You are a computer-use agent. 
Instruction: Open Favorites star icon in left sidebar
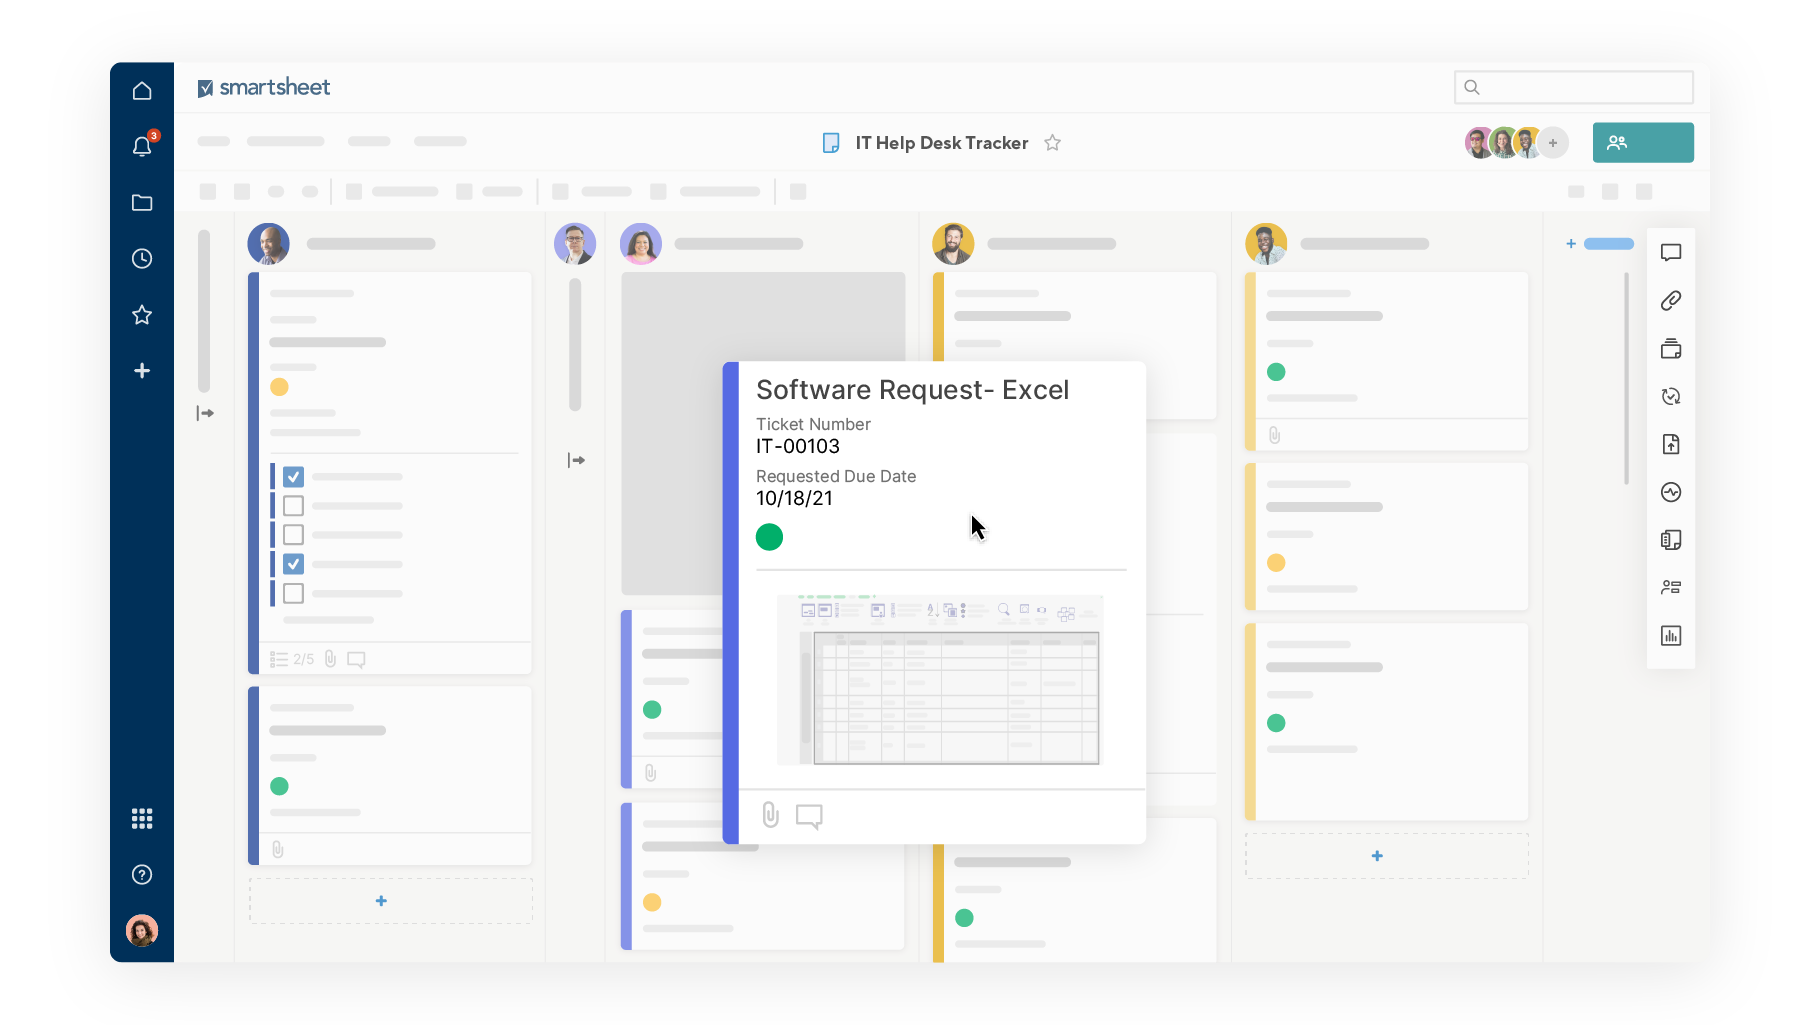pos(142,315)
